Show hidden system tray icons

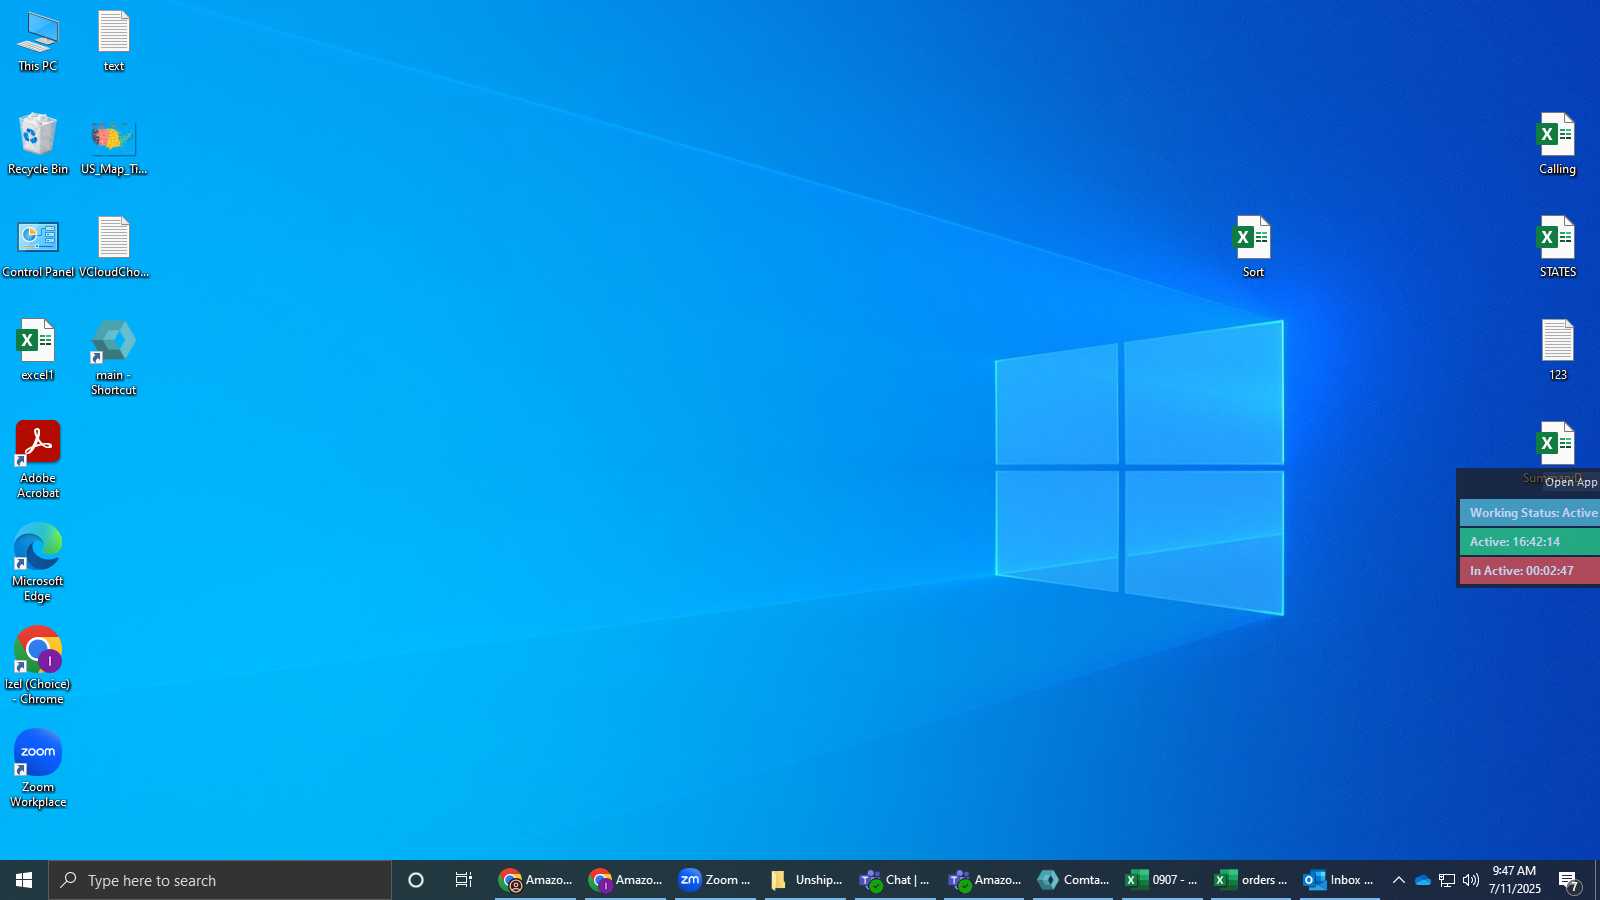[x=1398, y=880]
